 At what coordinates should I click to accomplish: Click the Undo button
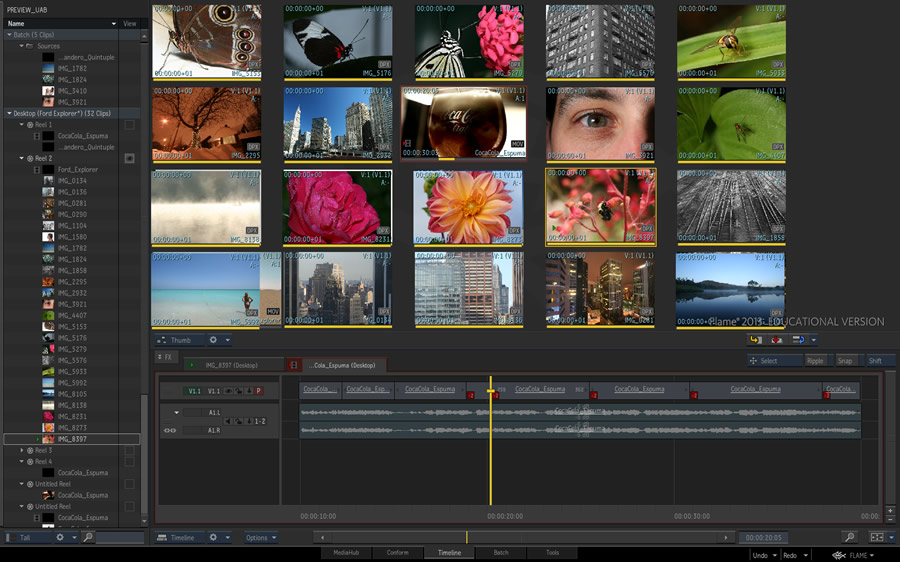pos(762,555)
